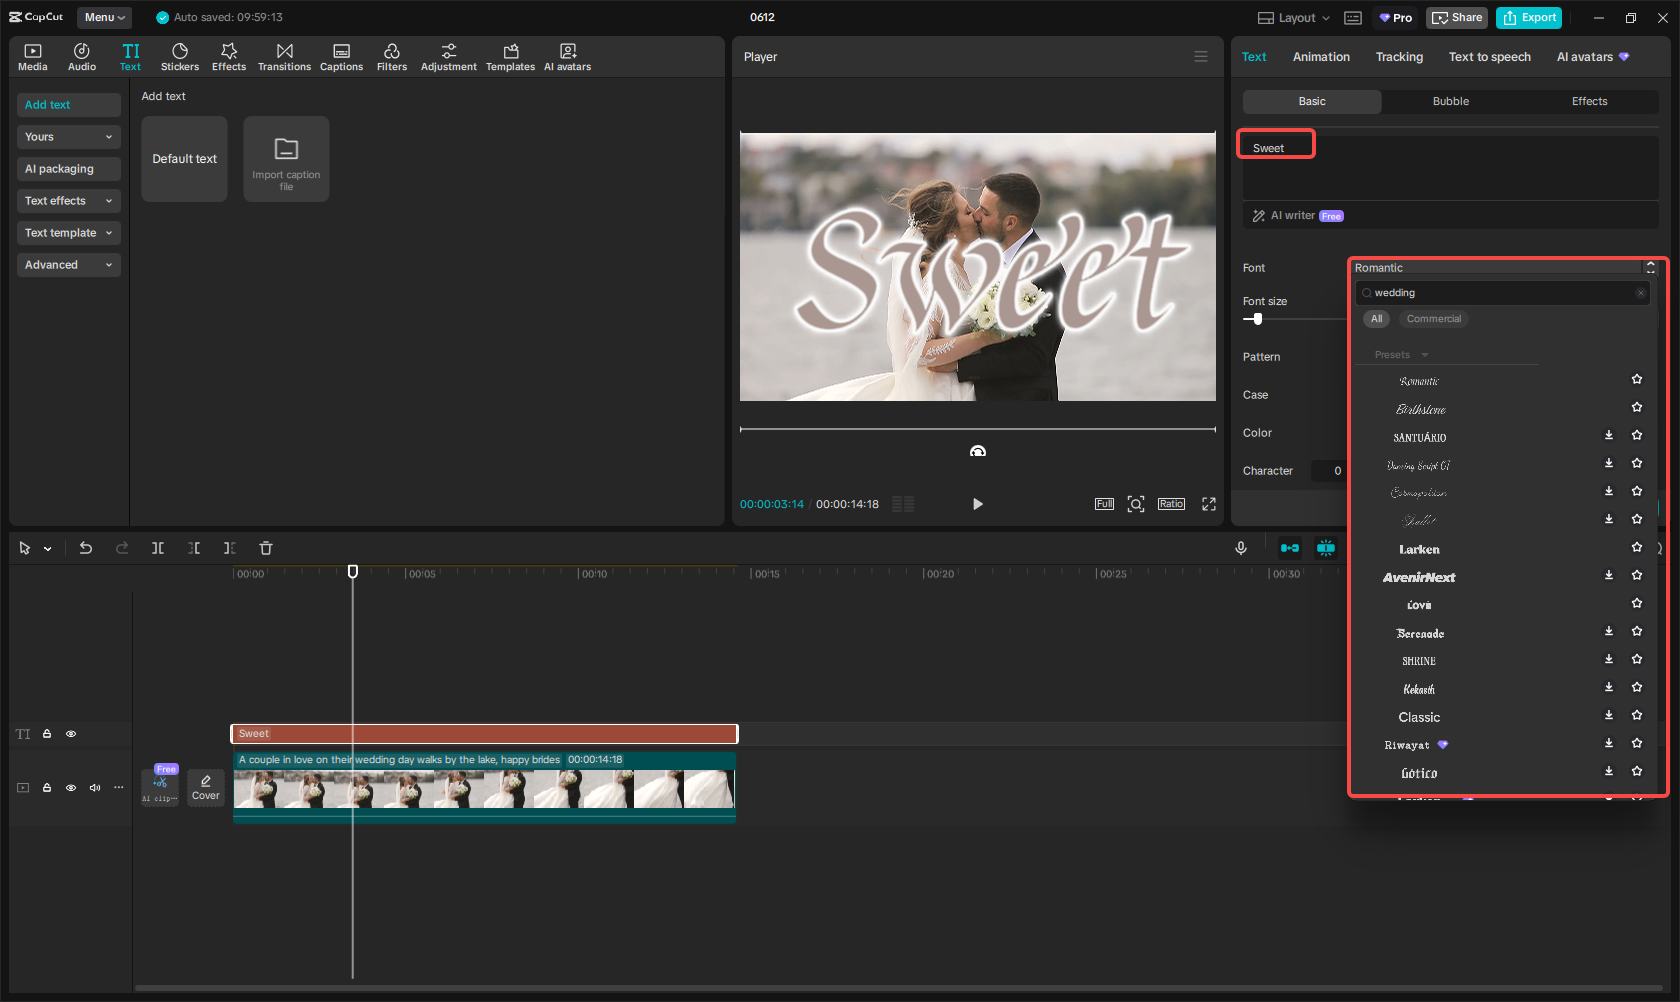Download the Serenade font
Screen dimensions: 1680x1002
(x=1609, y=631)
